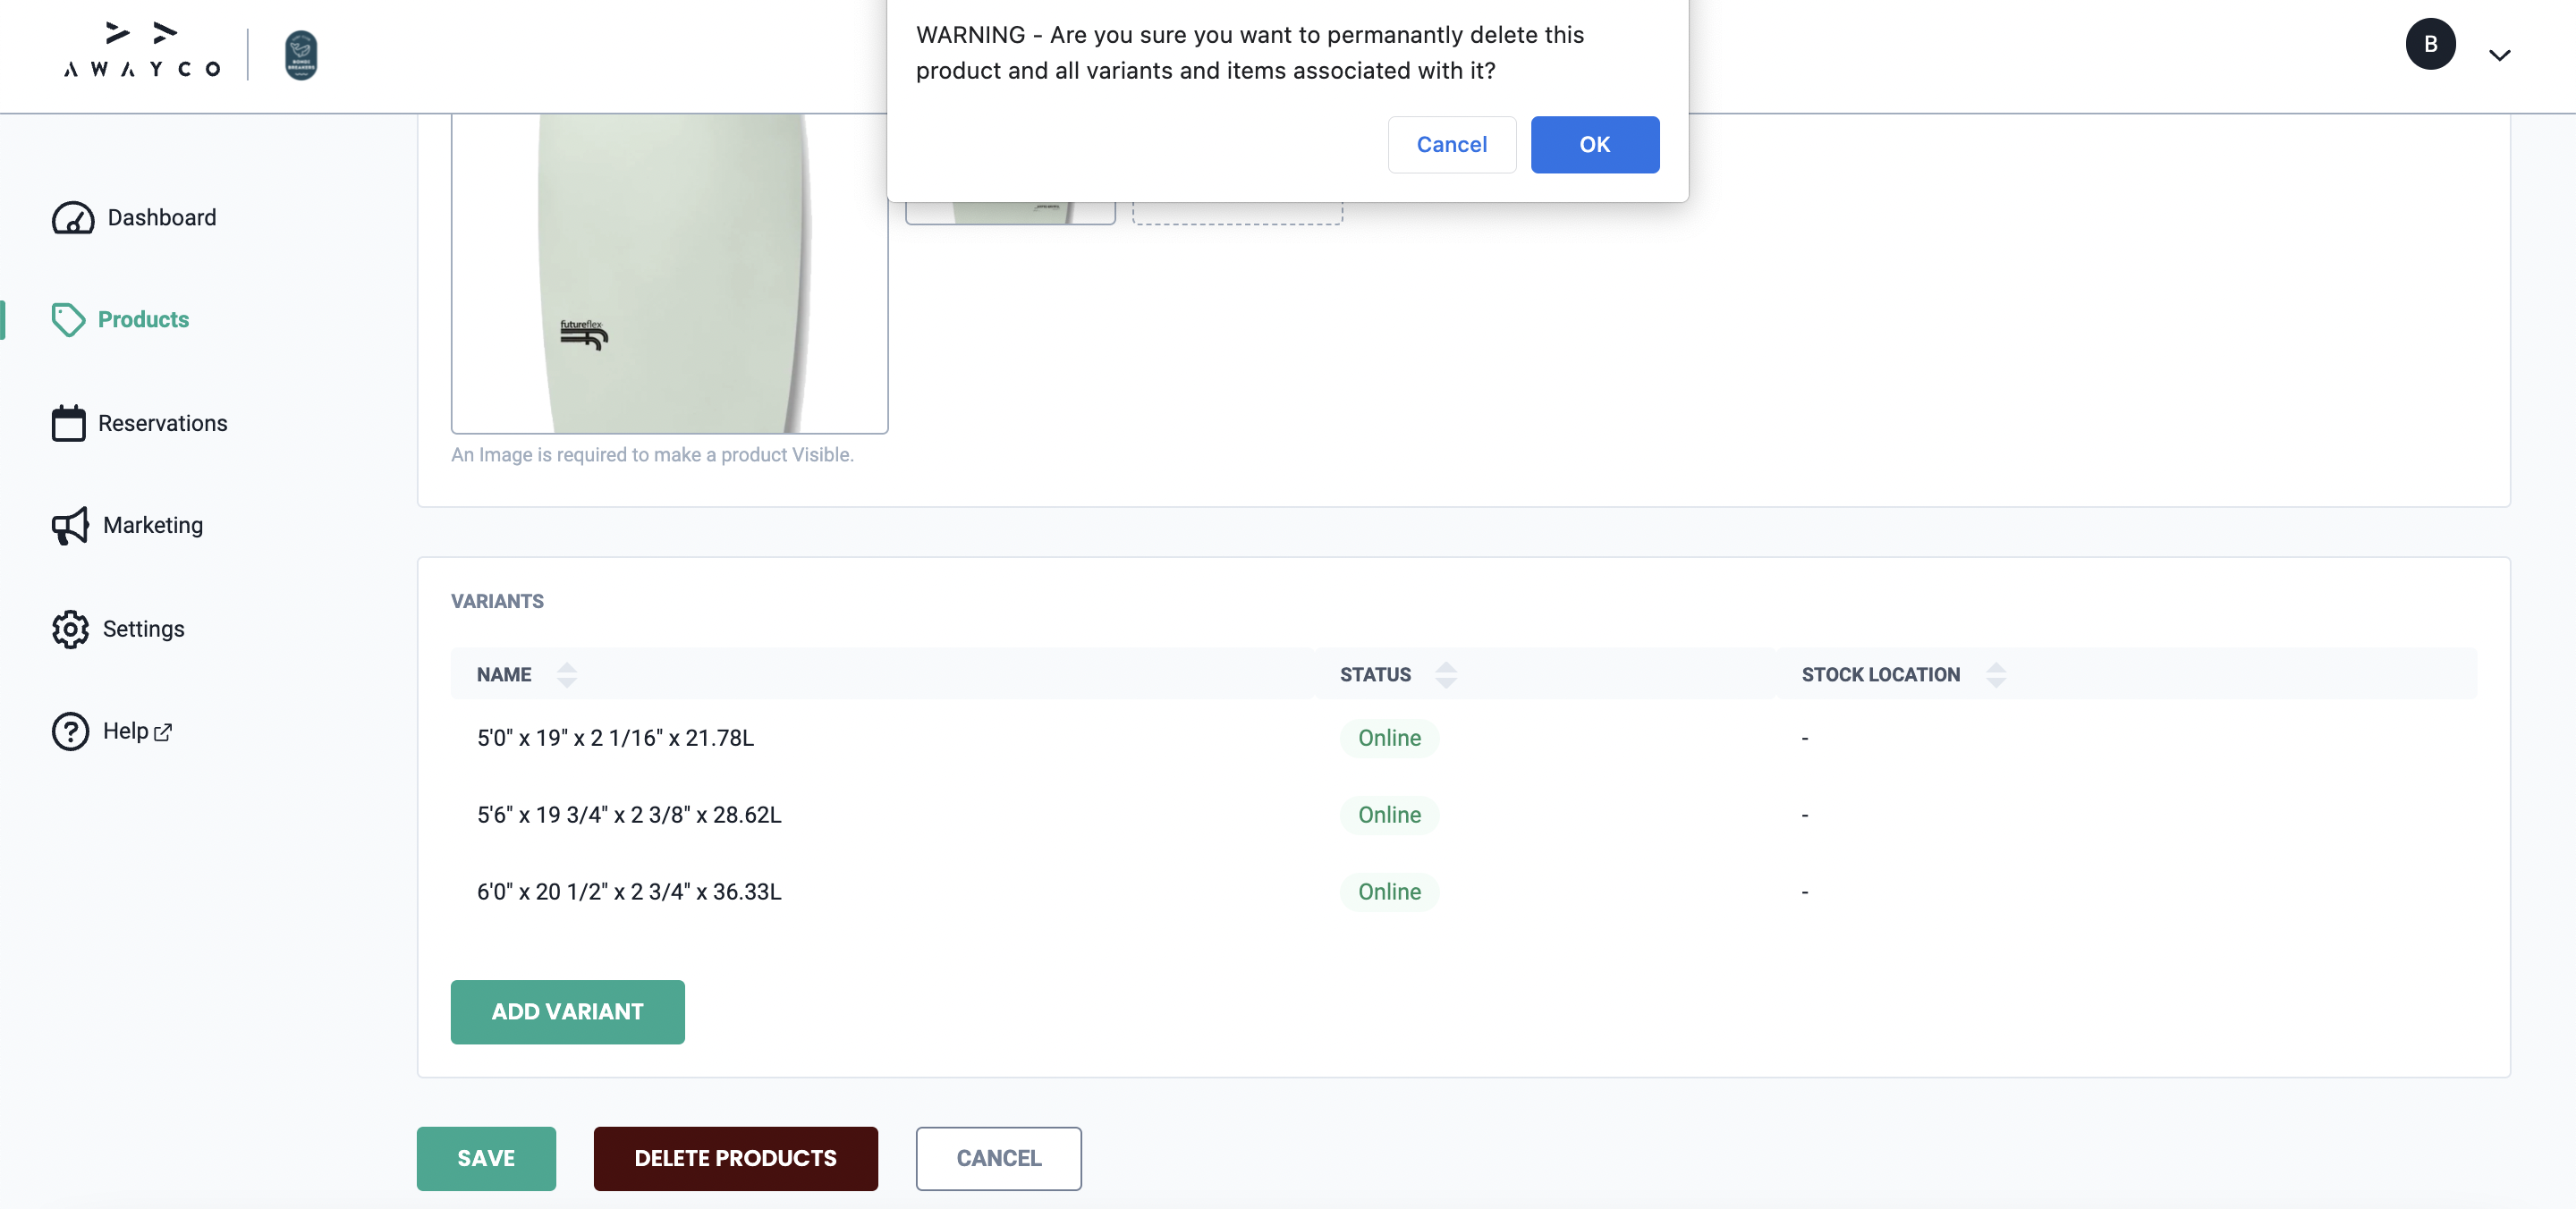Click the Settings gear icon
The image size is (2576, 1209).
pos(70,629)
